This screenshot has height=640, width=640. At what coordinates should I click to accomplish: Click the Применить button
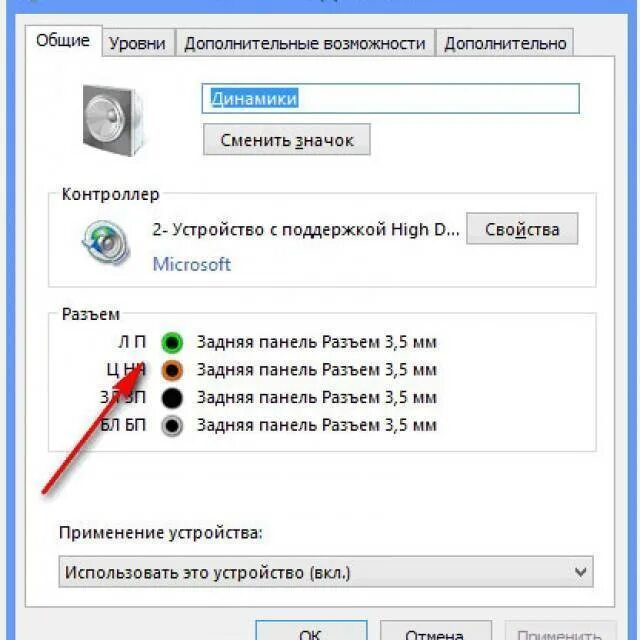coord(559,631)
